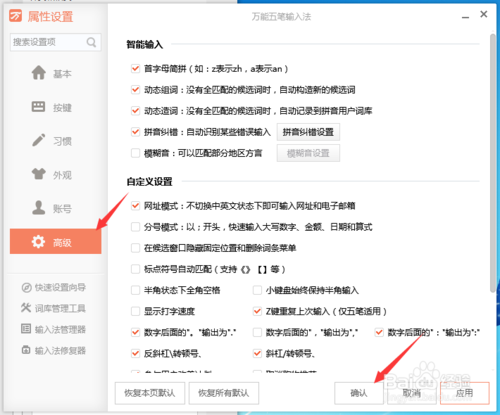Toggle 动态造词 checkbox

135,111
